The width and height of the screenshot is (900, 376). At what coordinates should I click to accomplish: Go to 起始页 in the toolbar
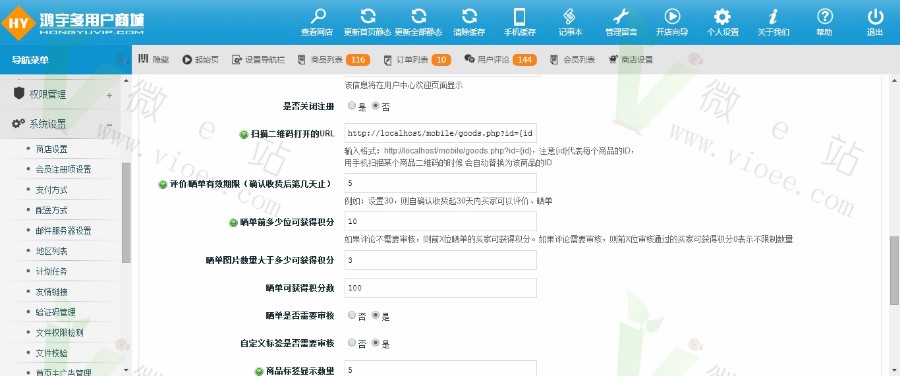(x=200, y=60)
